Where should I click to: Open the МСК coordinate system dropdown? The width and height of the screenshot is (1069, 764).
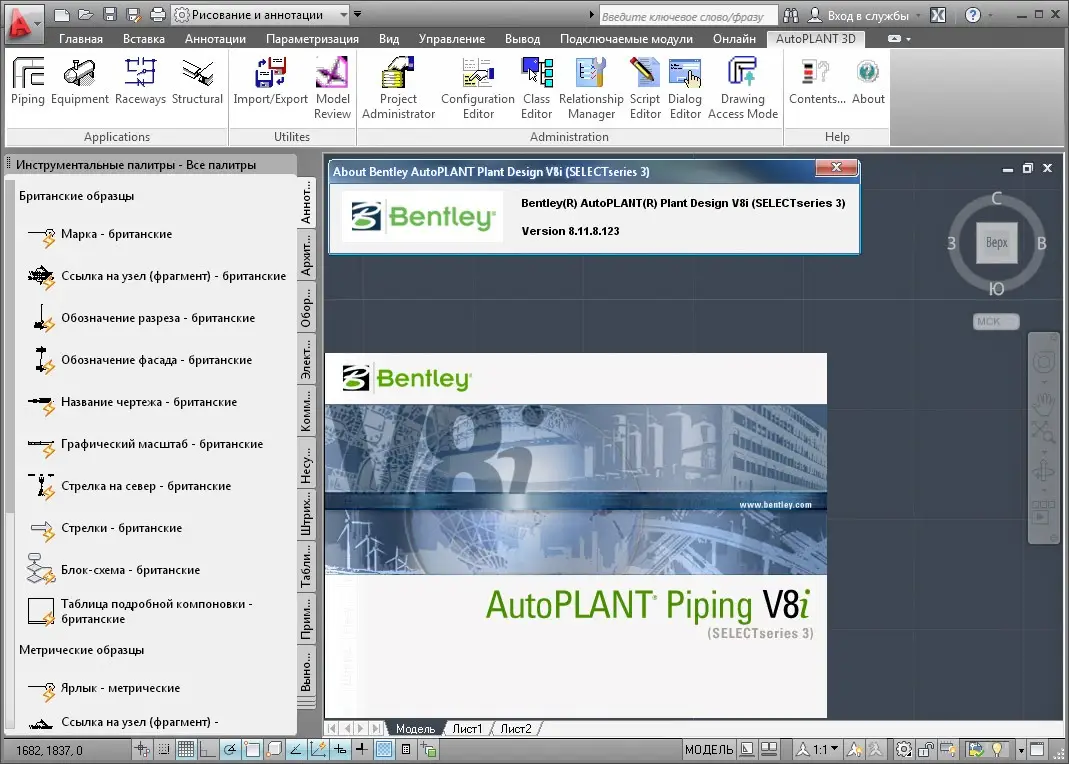[x=996, y=322]
